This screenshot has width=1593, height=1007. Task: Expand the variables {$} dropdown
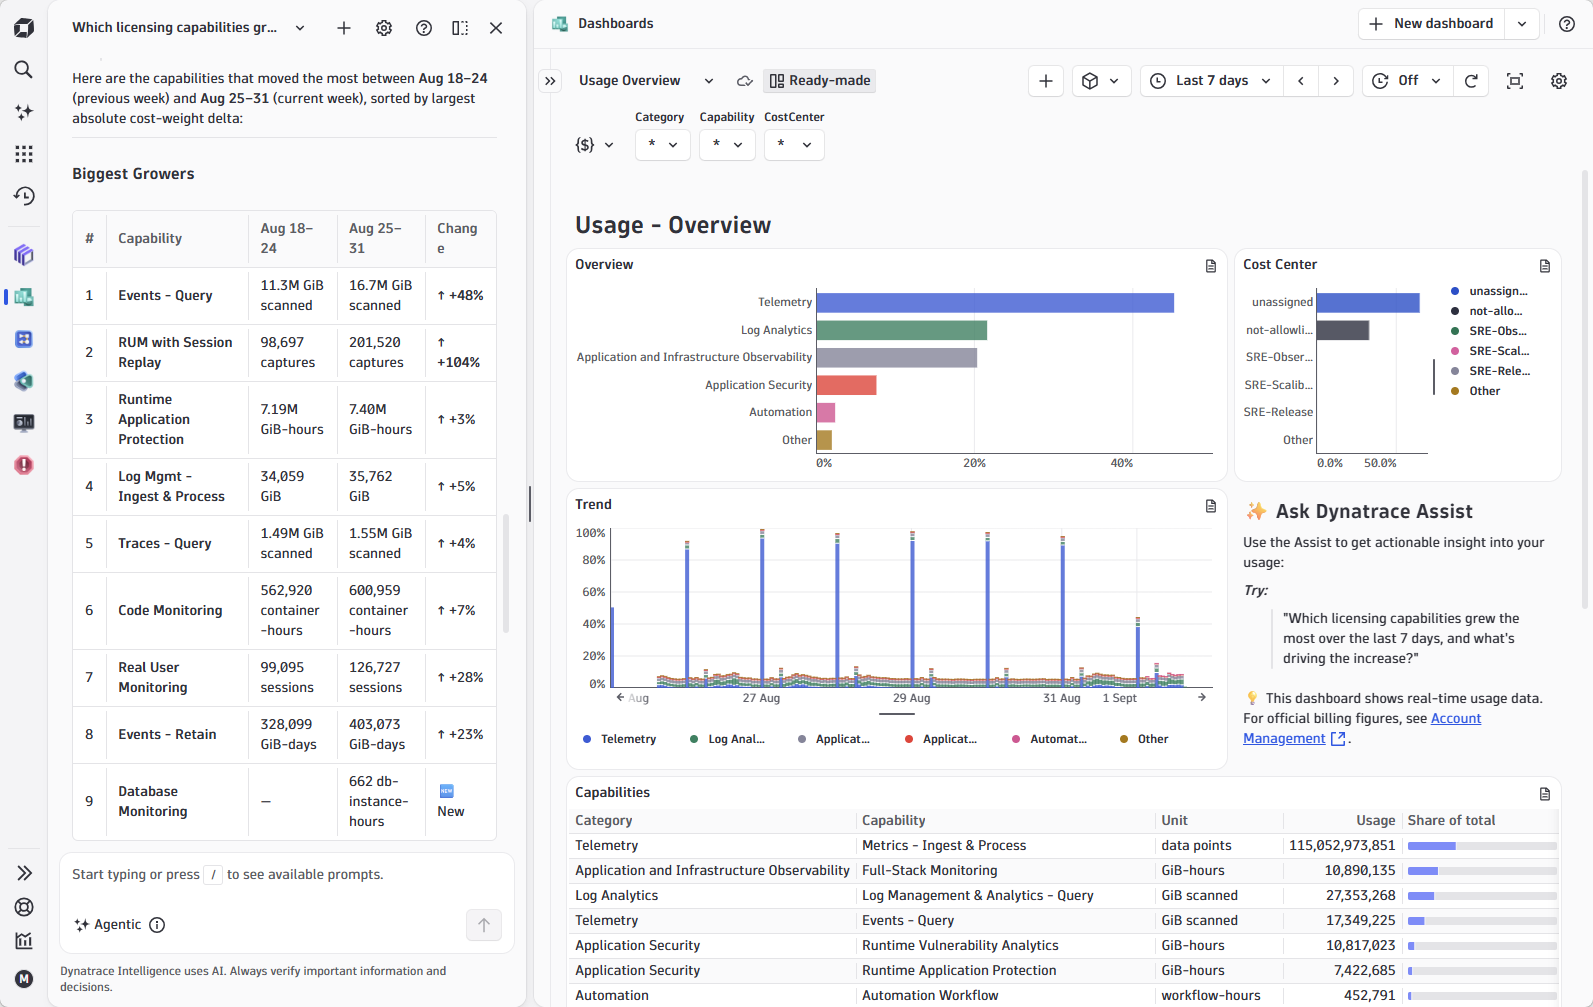tap(594, 145)
